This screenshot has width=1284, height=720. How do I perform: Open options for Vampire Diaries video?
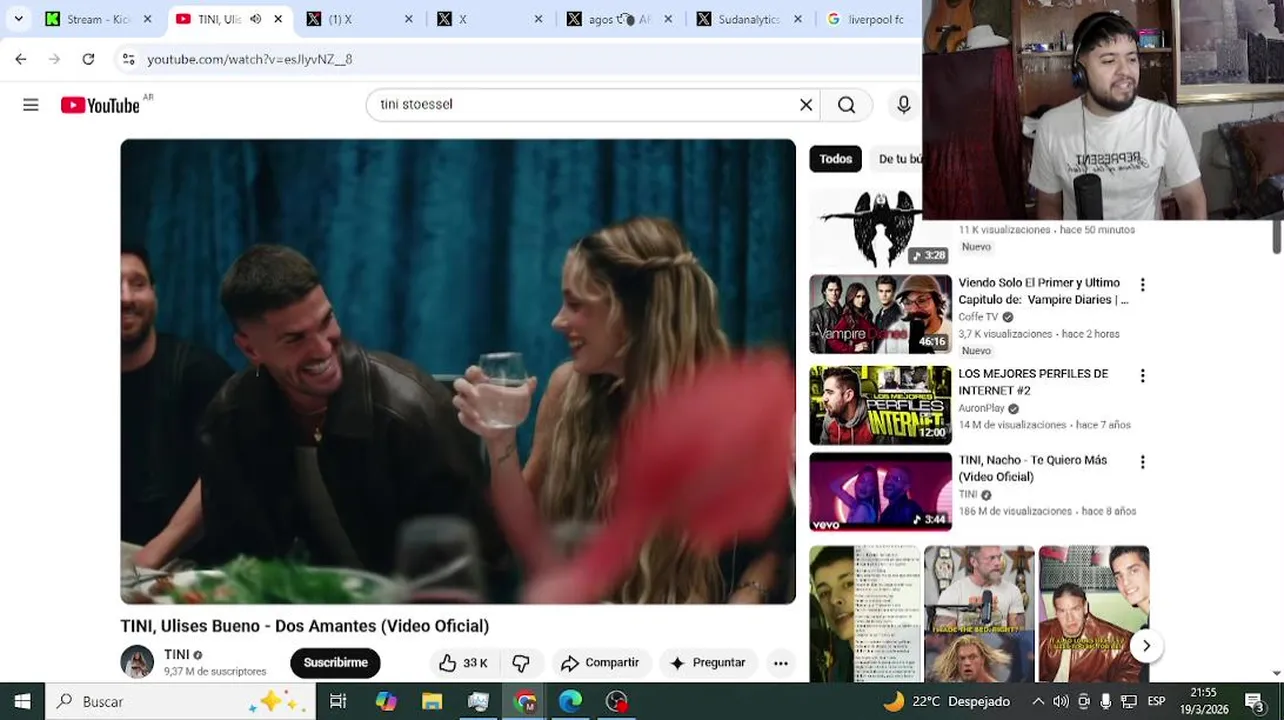pyautogui.click(x=1142, y=285)
